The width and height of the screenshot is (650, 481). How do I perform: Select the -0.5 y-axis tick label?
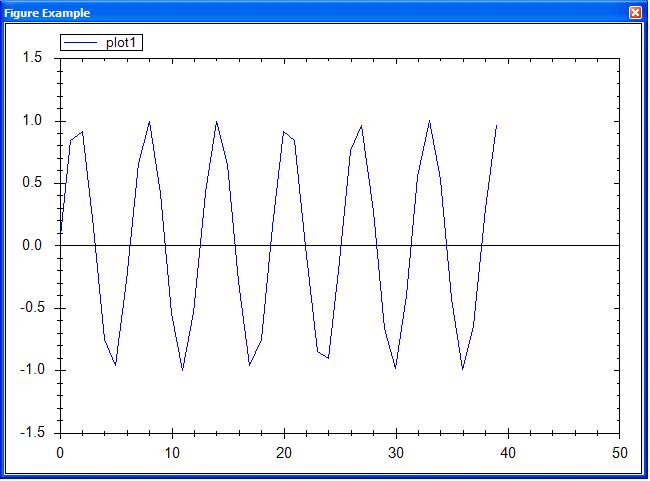point(30,308)
